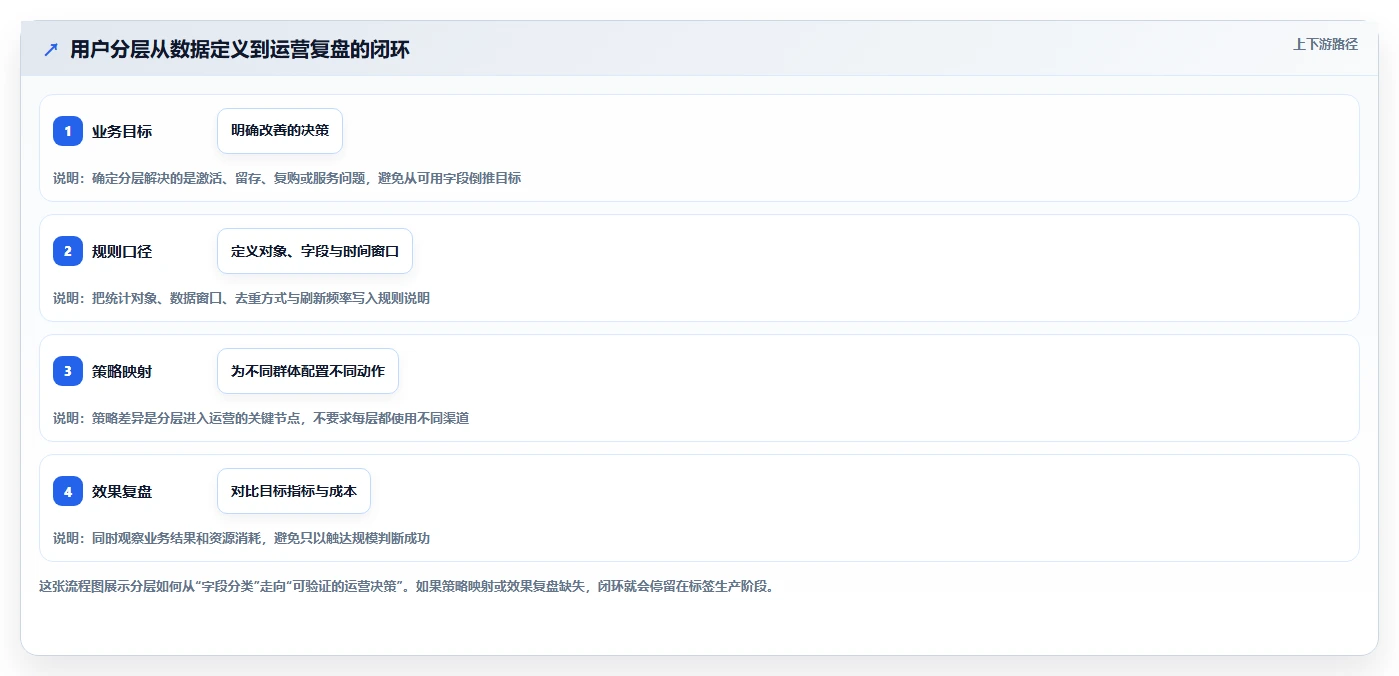
Task: Click the note starting 说明：同时观察业务结果
Action: pyautogui.click(x=241, y=538)
